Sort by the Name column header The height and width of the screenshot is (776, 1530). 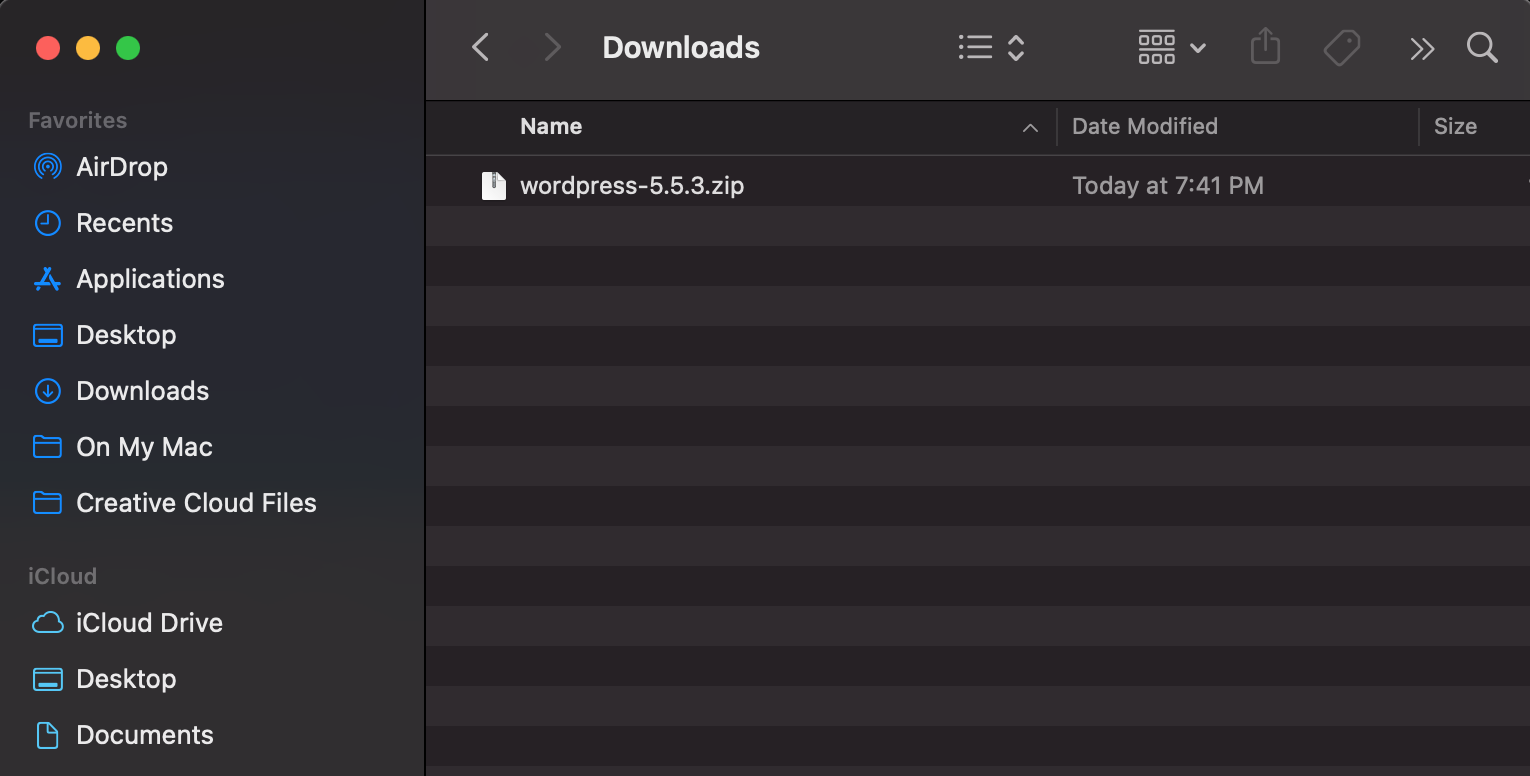pyautogui.click(x=551, y=127)
